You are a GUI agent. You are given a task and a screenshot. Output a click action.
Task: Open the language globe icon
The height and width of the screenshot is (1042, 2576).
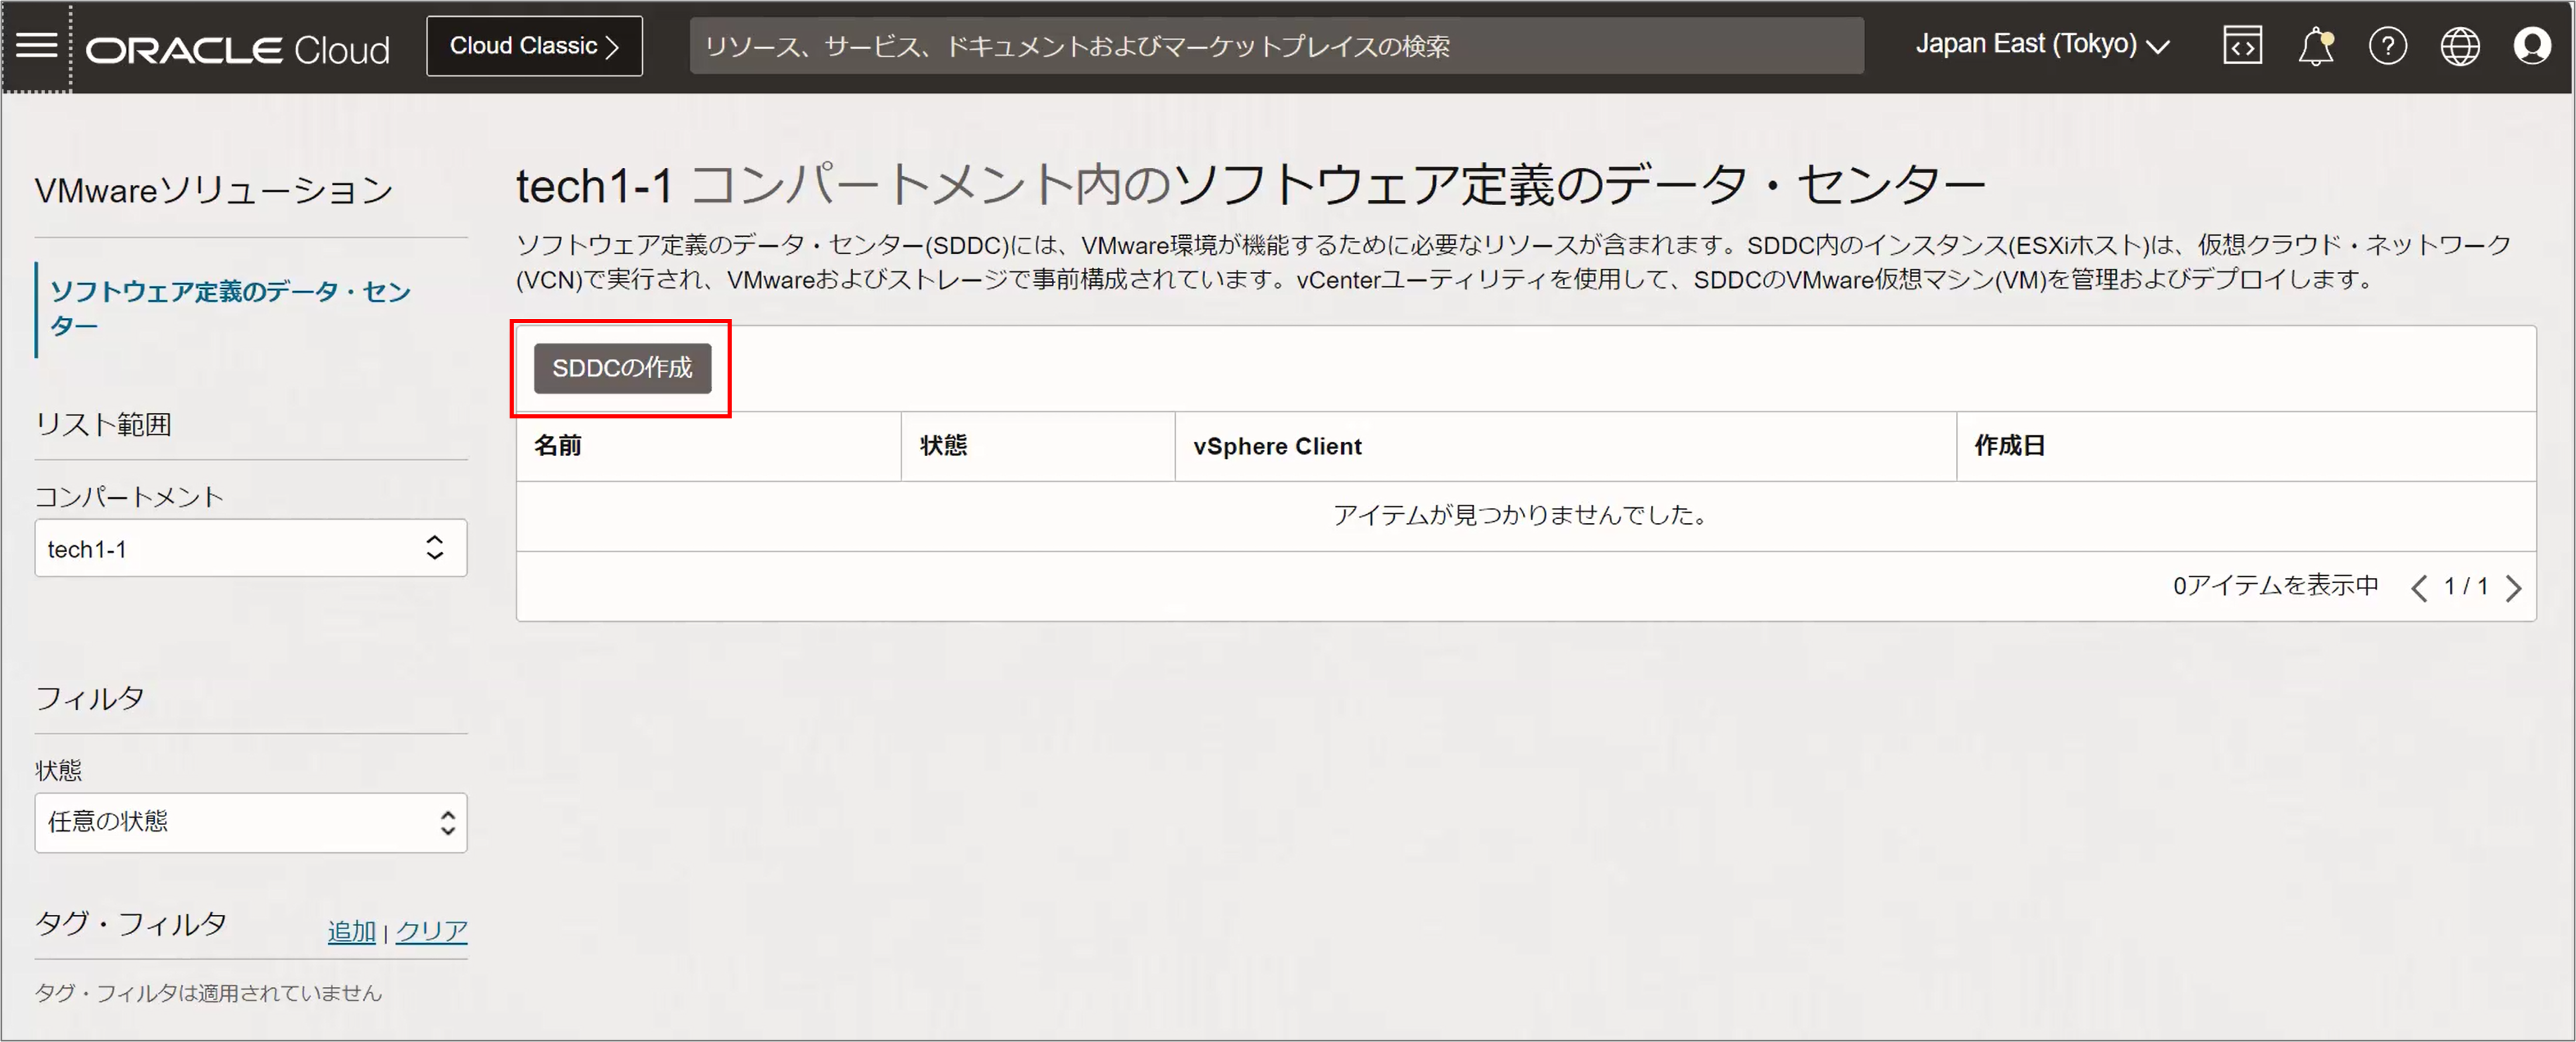click(x=2459, y=46)
